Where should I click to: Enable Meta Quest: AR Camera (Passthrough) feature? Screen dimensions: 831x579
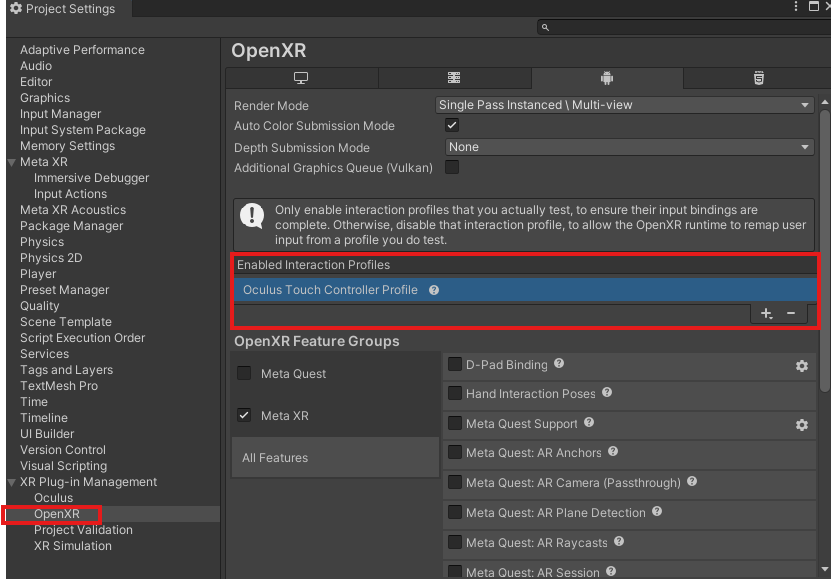point(455,482)
